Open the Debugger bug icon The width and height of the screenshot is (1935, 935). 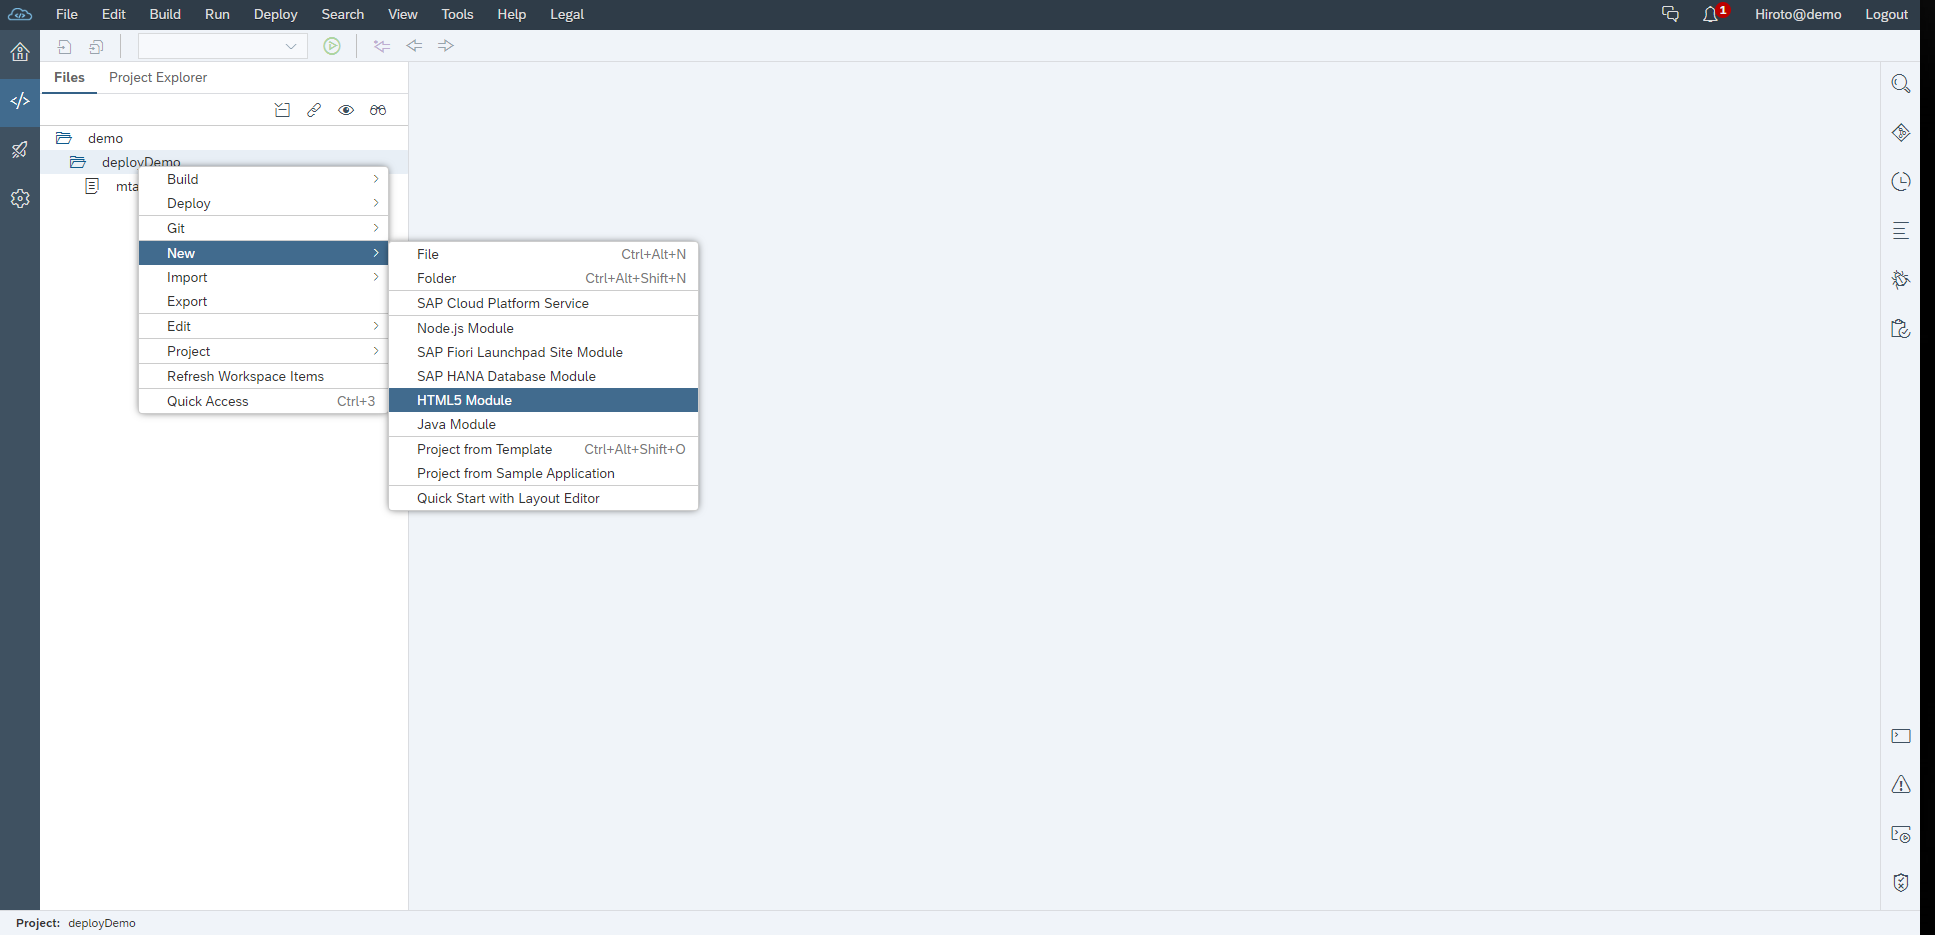[x=1901, y=280]
